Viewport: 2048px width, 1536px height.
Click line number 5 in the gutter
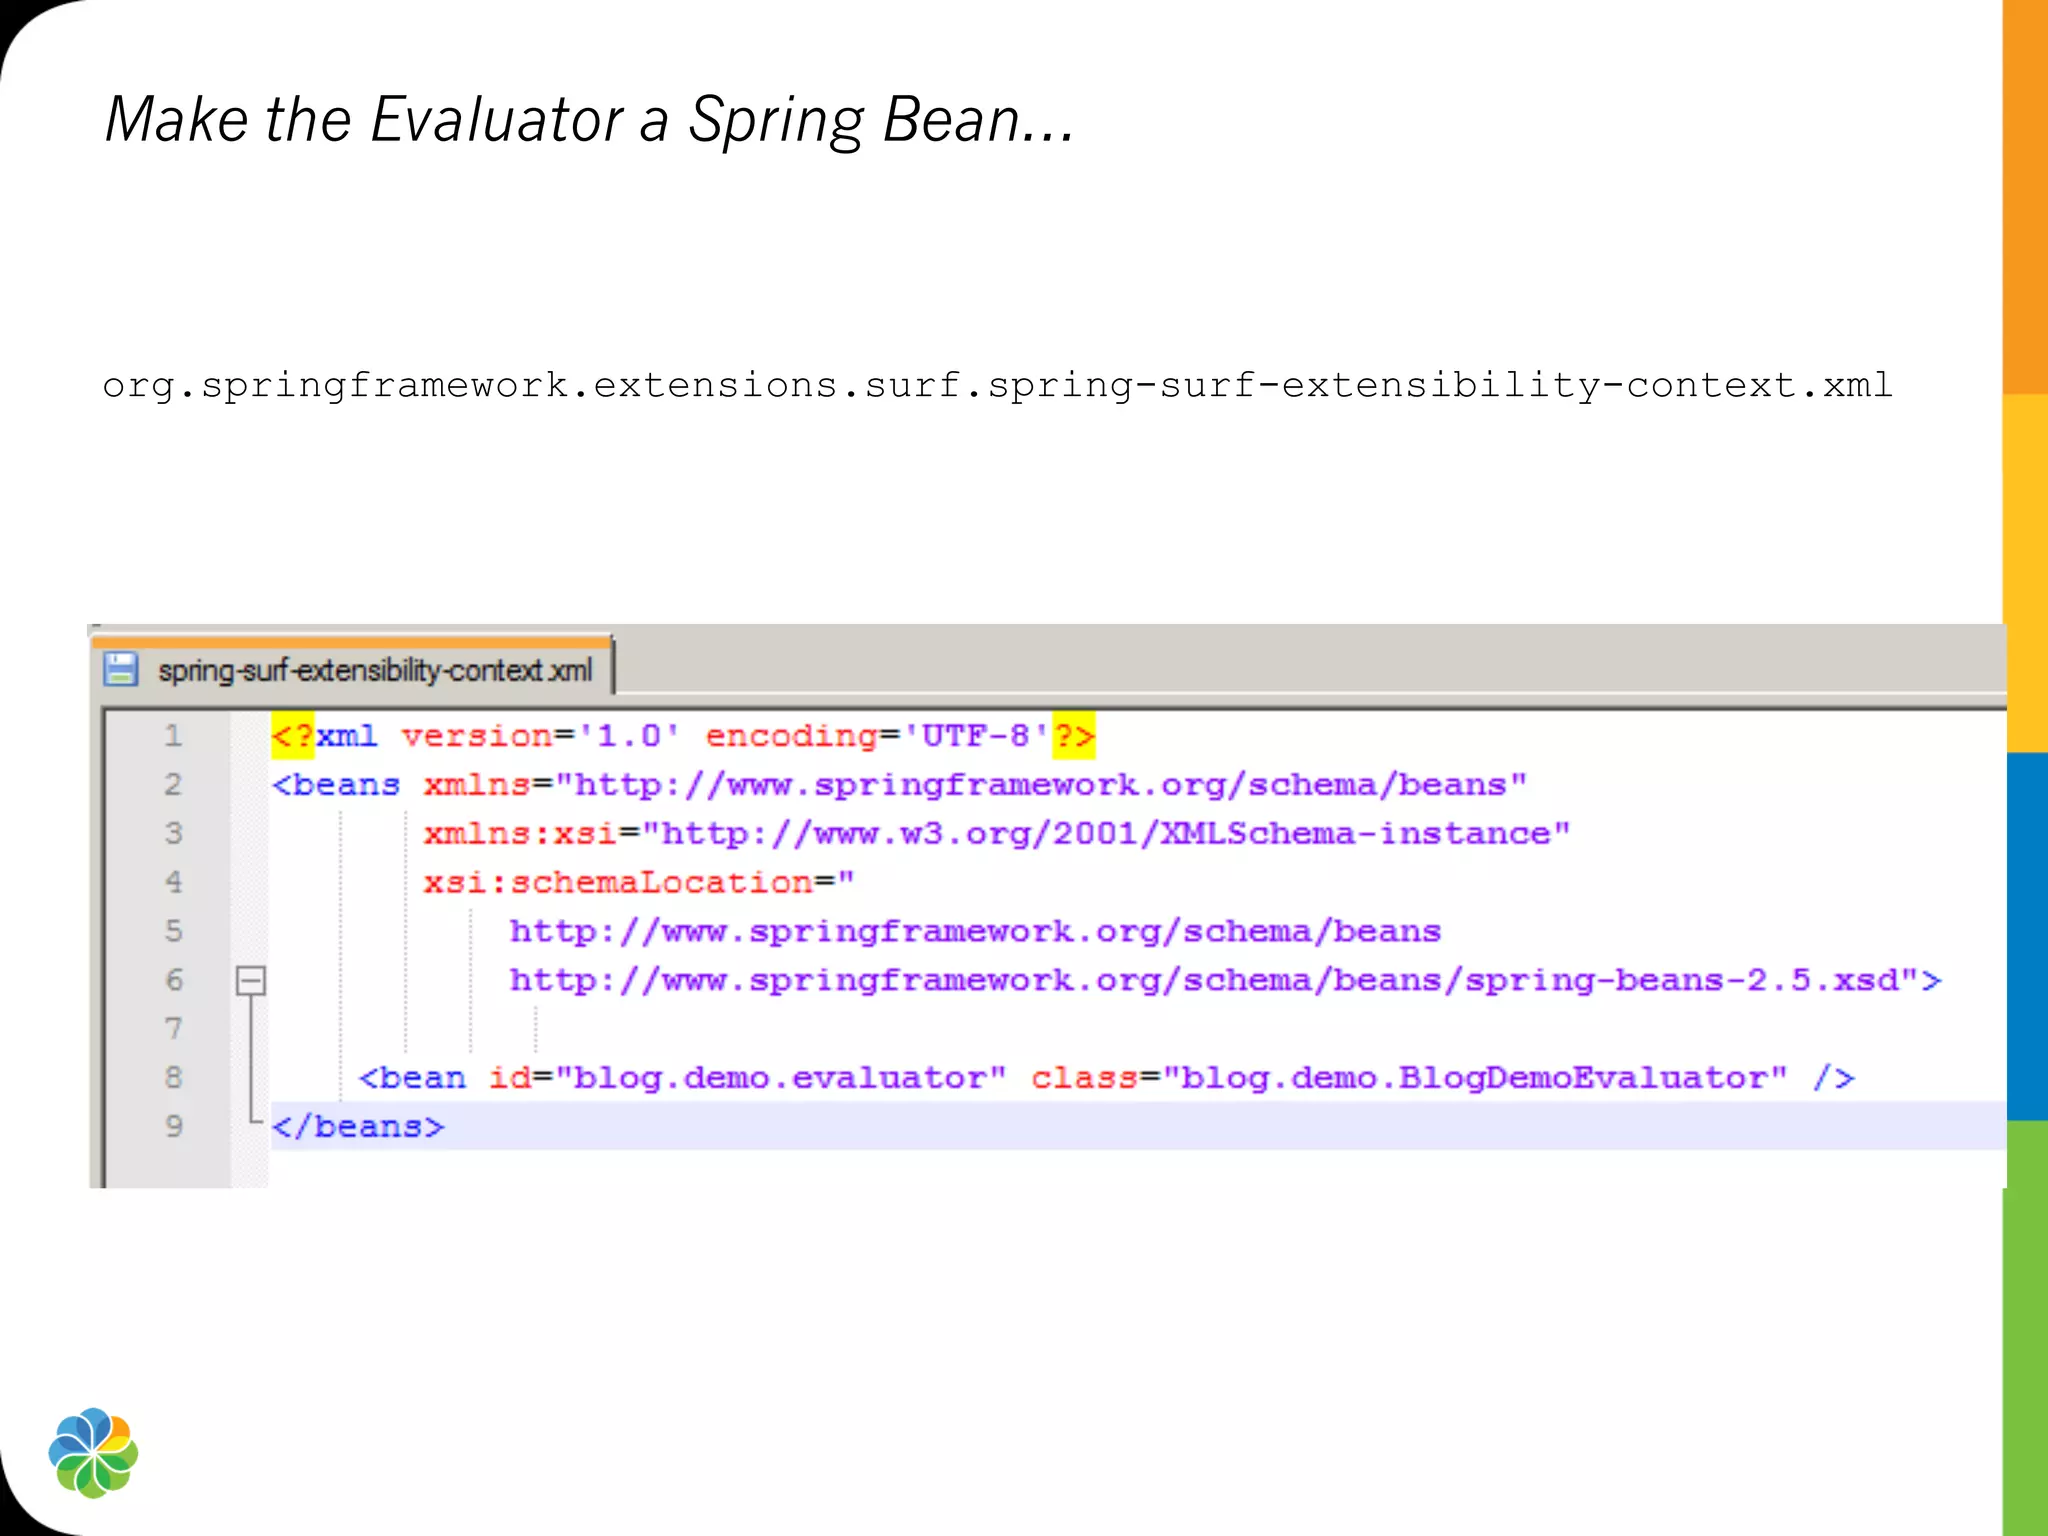pos(174,931)
